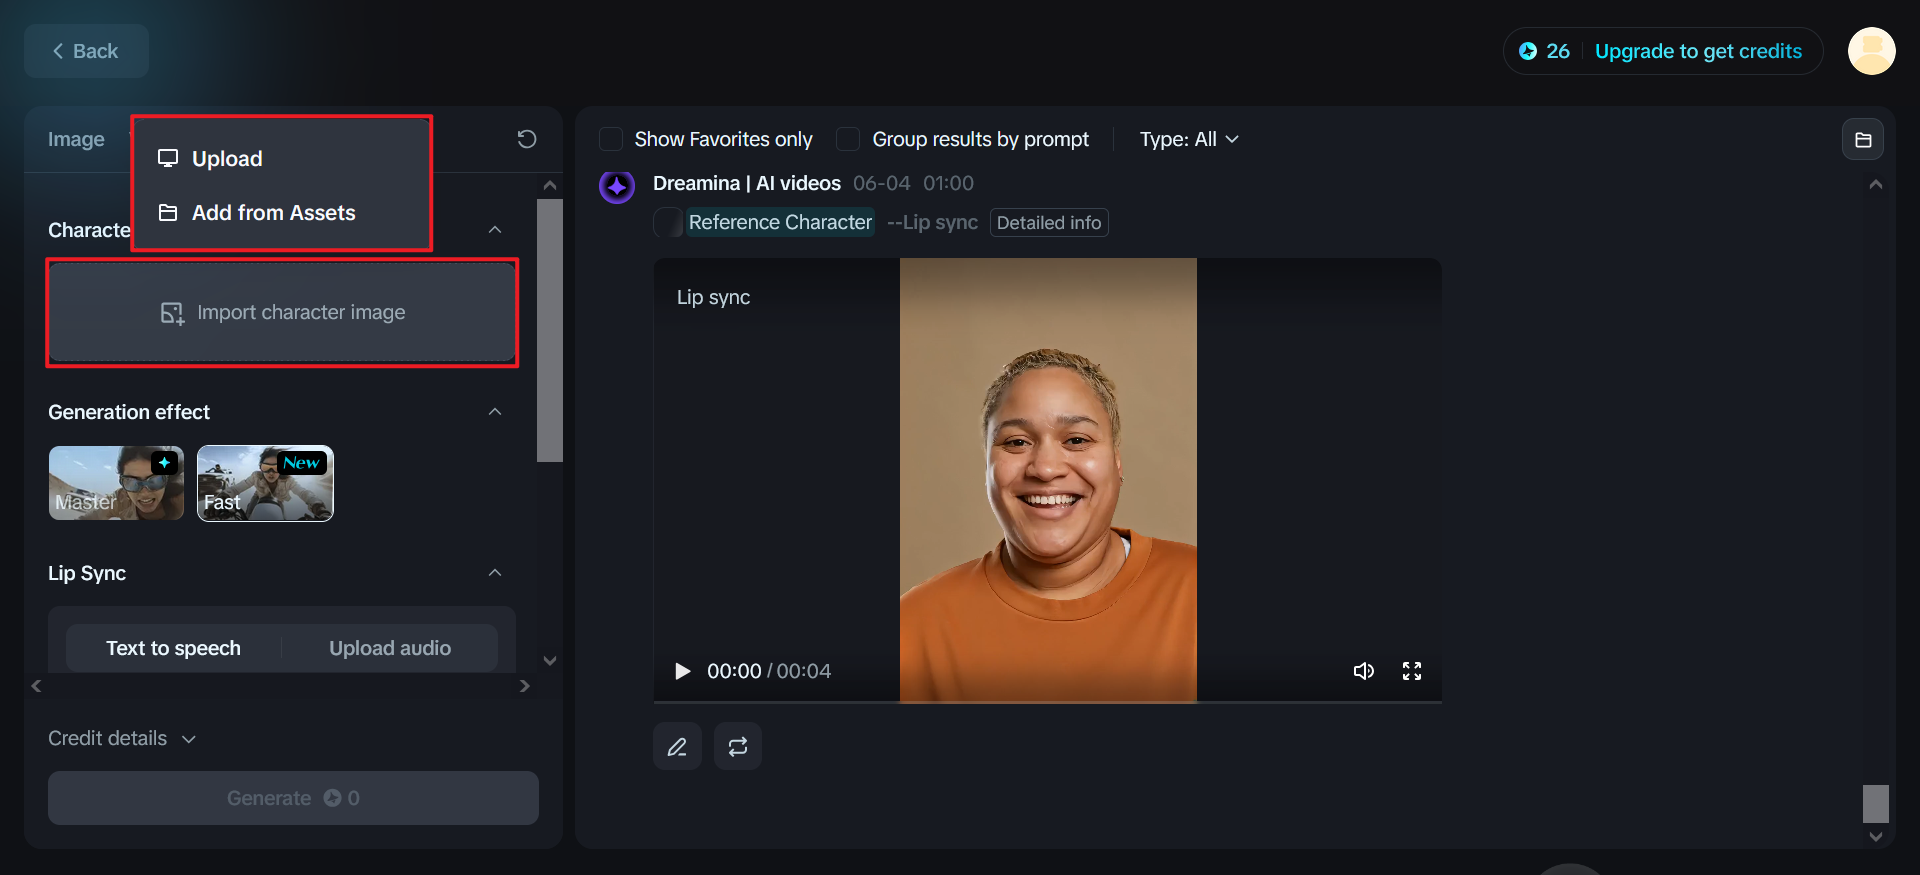1920x875 pixels.
Task: Collapse the Character section
Action: point(495,230)
